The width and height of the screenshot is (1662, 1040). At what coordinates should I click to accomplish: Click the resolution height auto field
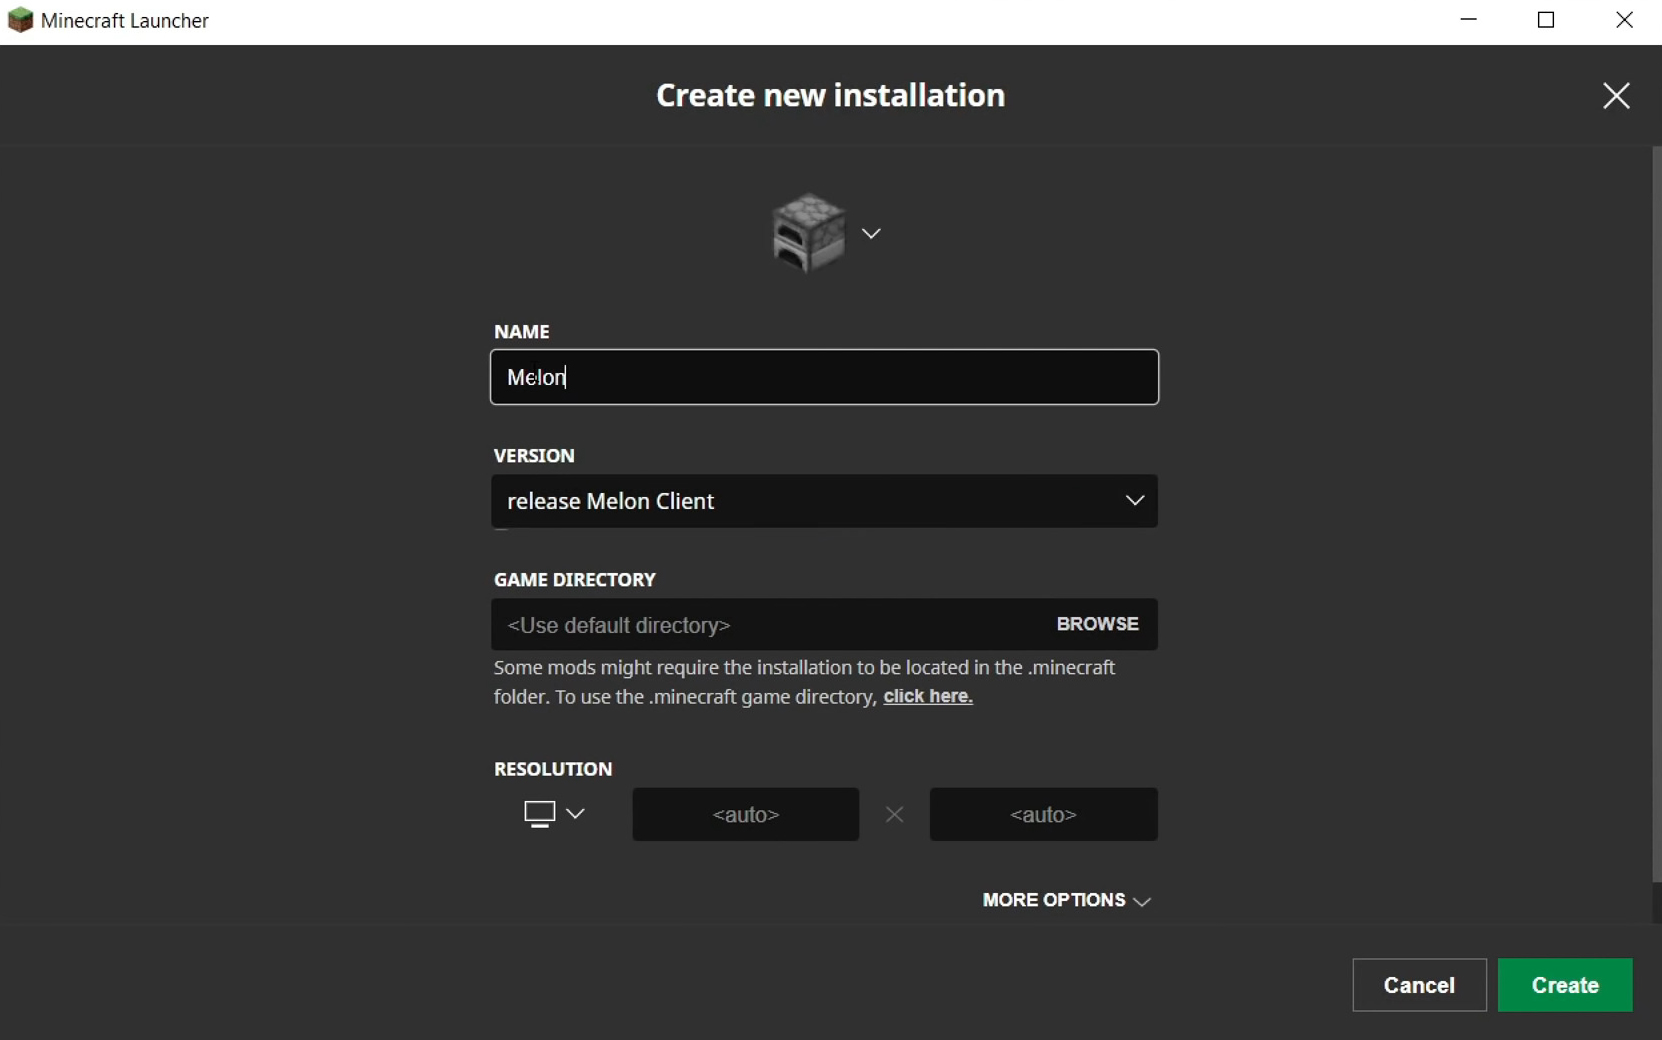[x=1044, y=815]
